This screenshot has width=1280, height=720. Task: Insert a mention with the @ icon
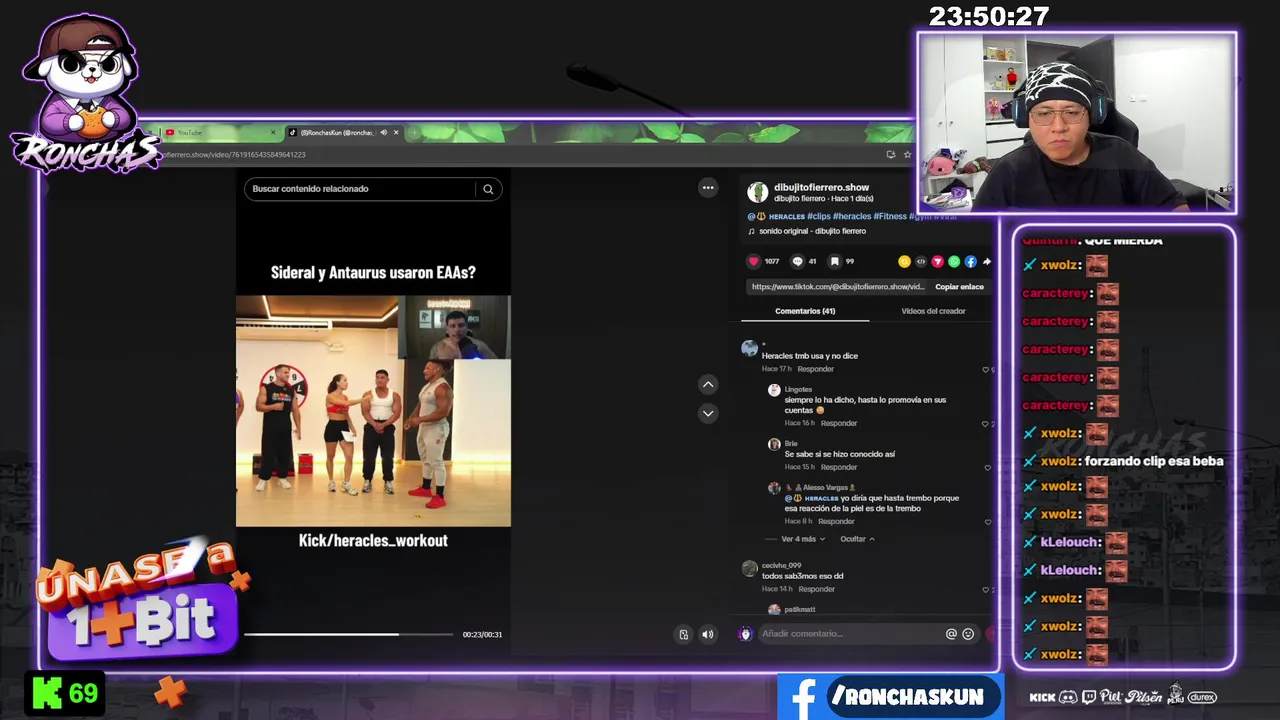coord(951,634)
